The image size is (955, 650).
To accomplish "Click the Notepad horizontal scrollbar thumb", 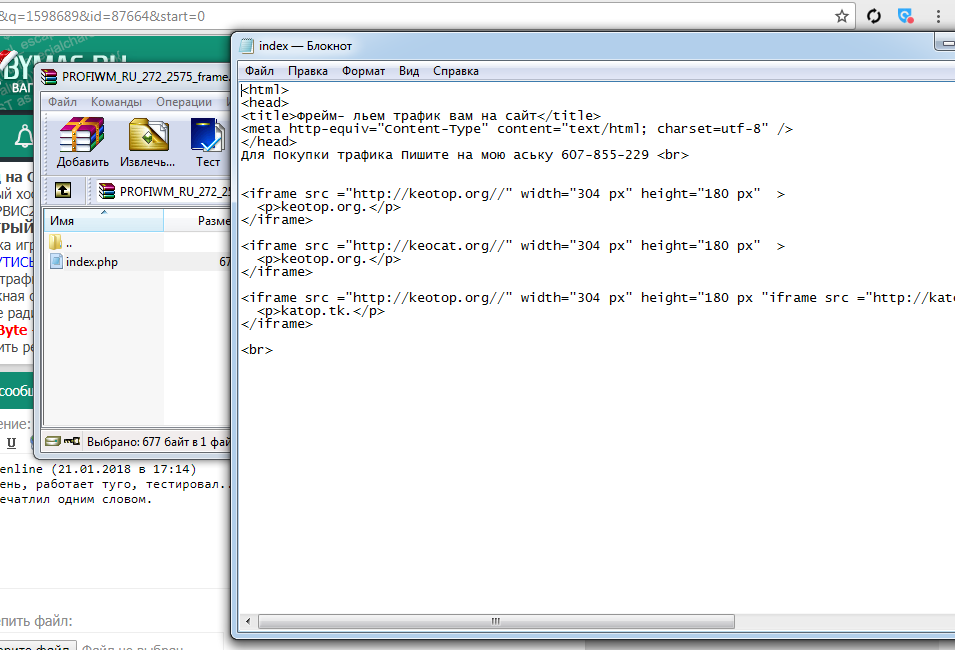I will click(495, 621).
